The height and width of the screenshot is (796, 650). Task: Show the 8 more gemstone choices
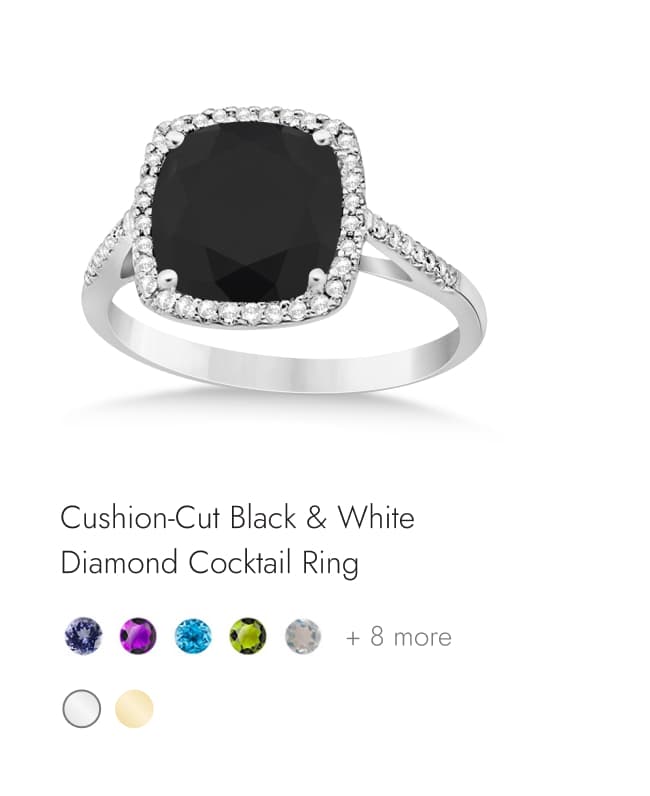pos(399,637)
